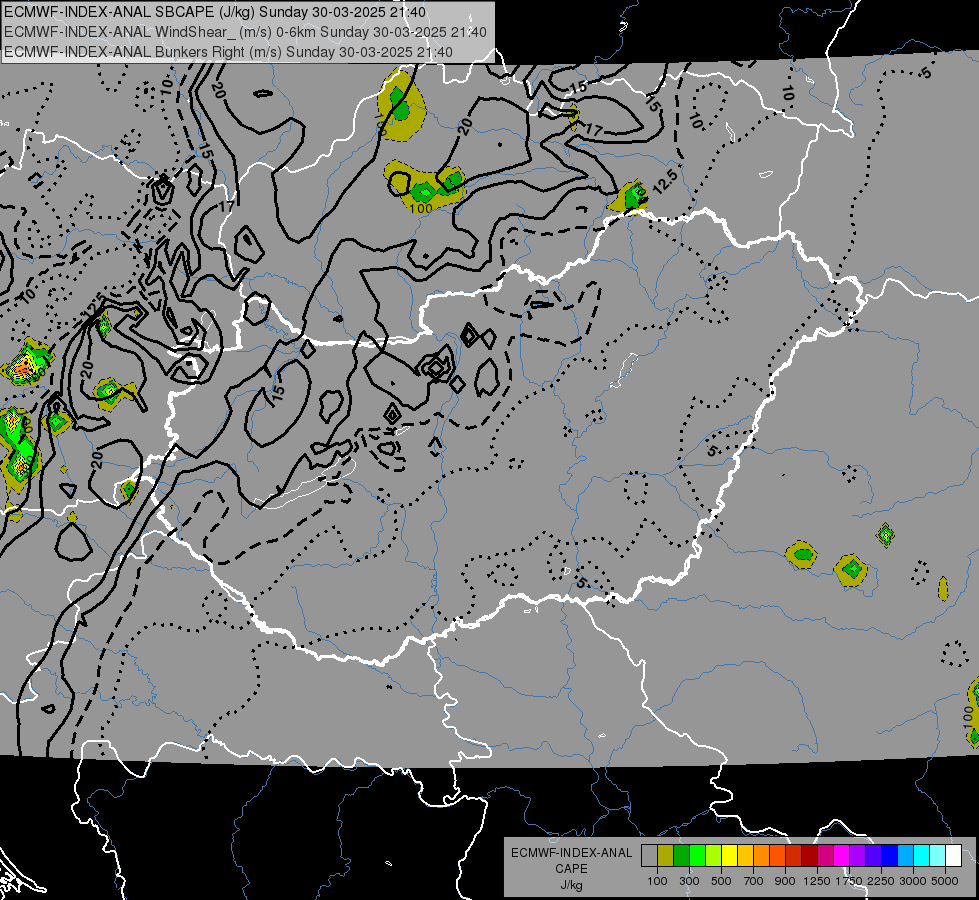Click the 5000 tick label in the legend

click(x=945, y=881)
